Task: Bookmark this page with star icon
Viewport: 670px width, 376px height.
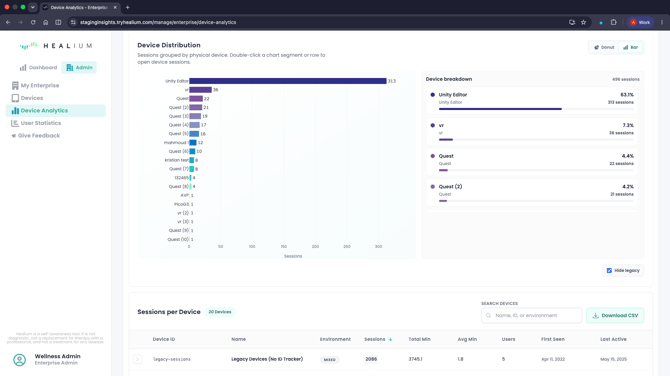Action: pos(583,22)
